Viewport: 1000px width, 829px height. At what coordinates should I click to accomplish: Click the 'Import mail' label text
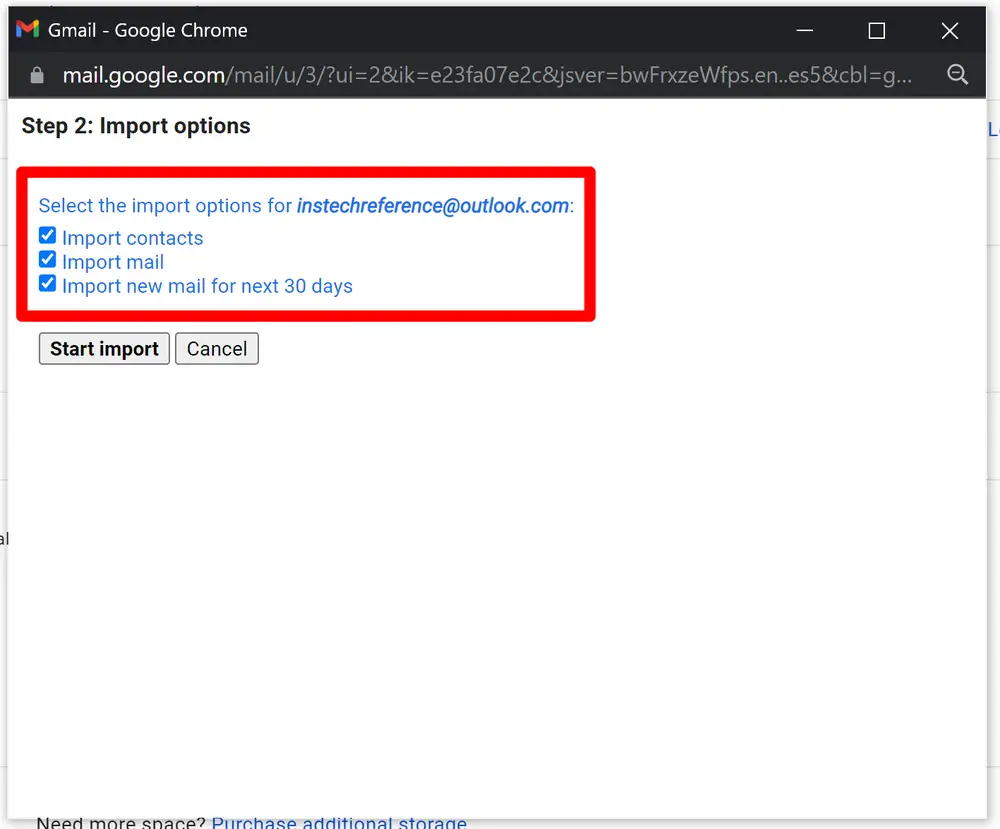click(x=113, y=262)
